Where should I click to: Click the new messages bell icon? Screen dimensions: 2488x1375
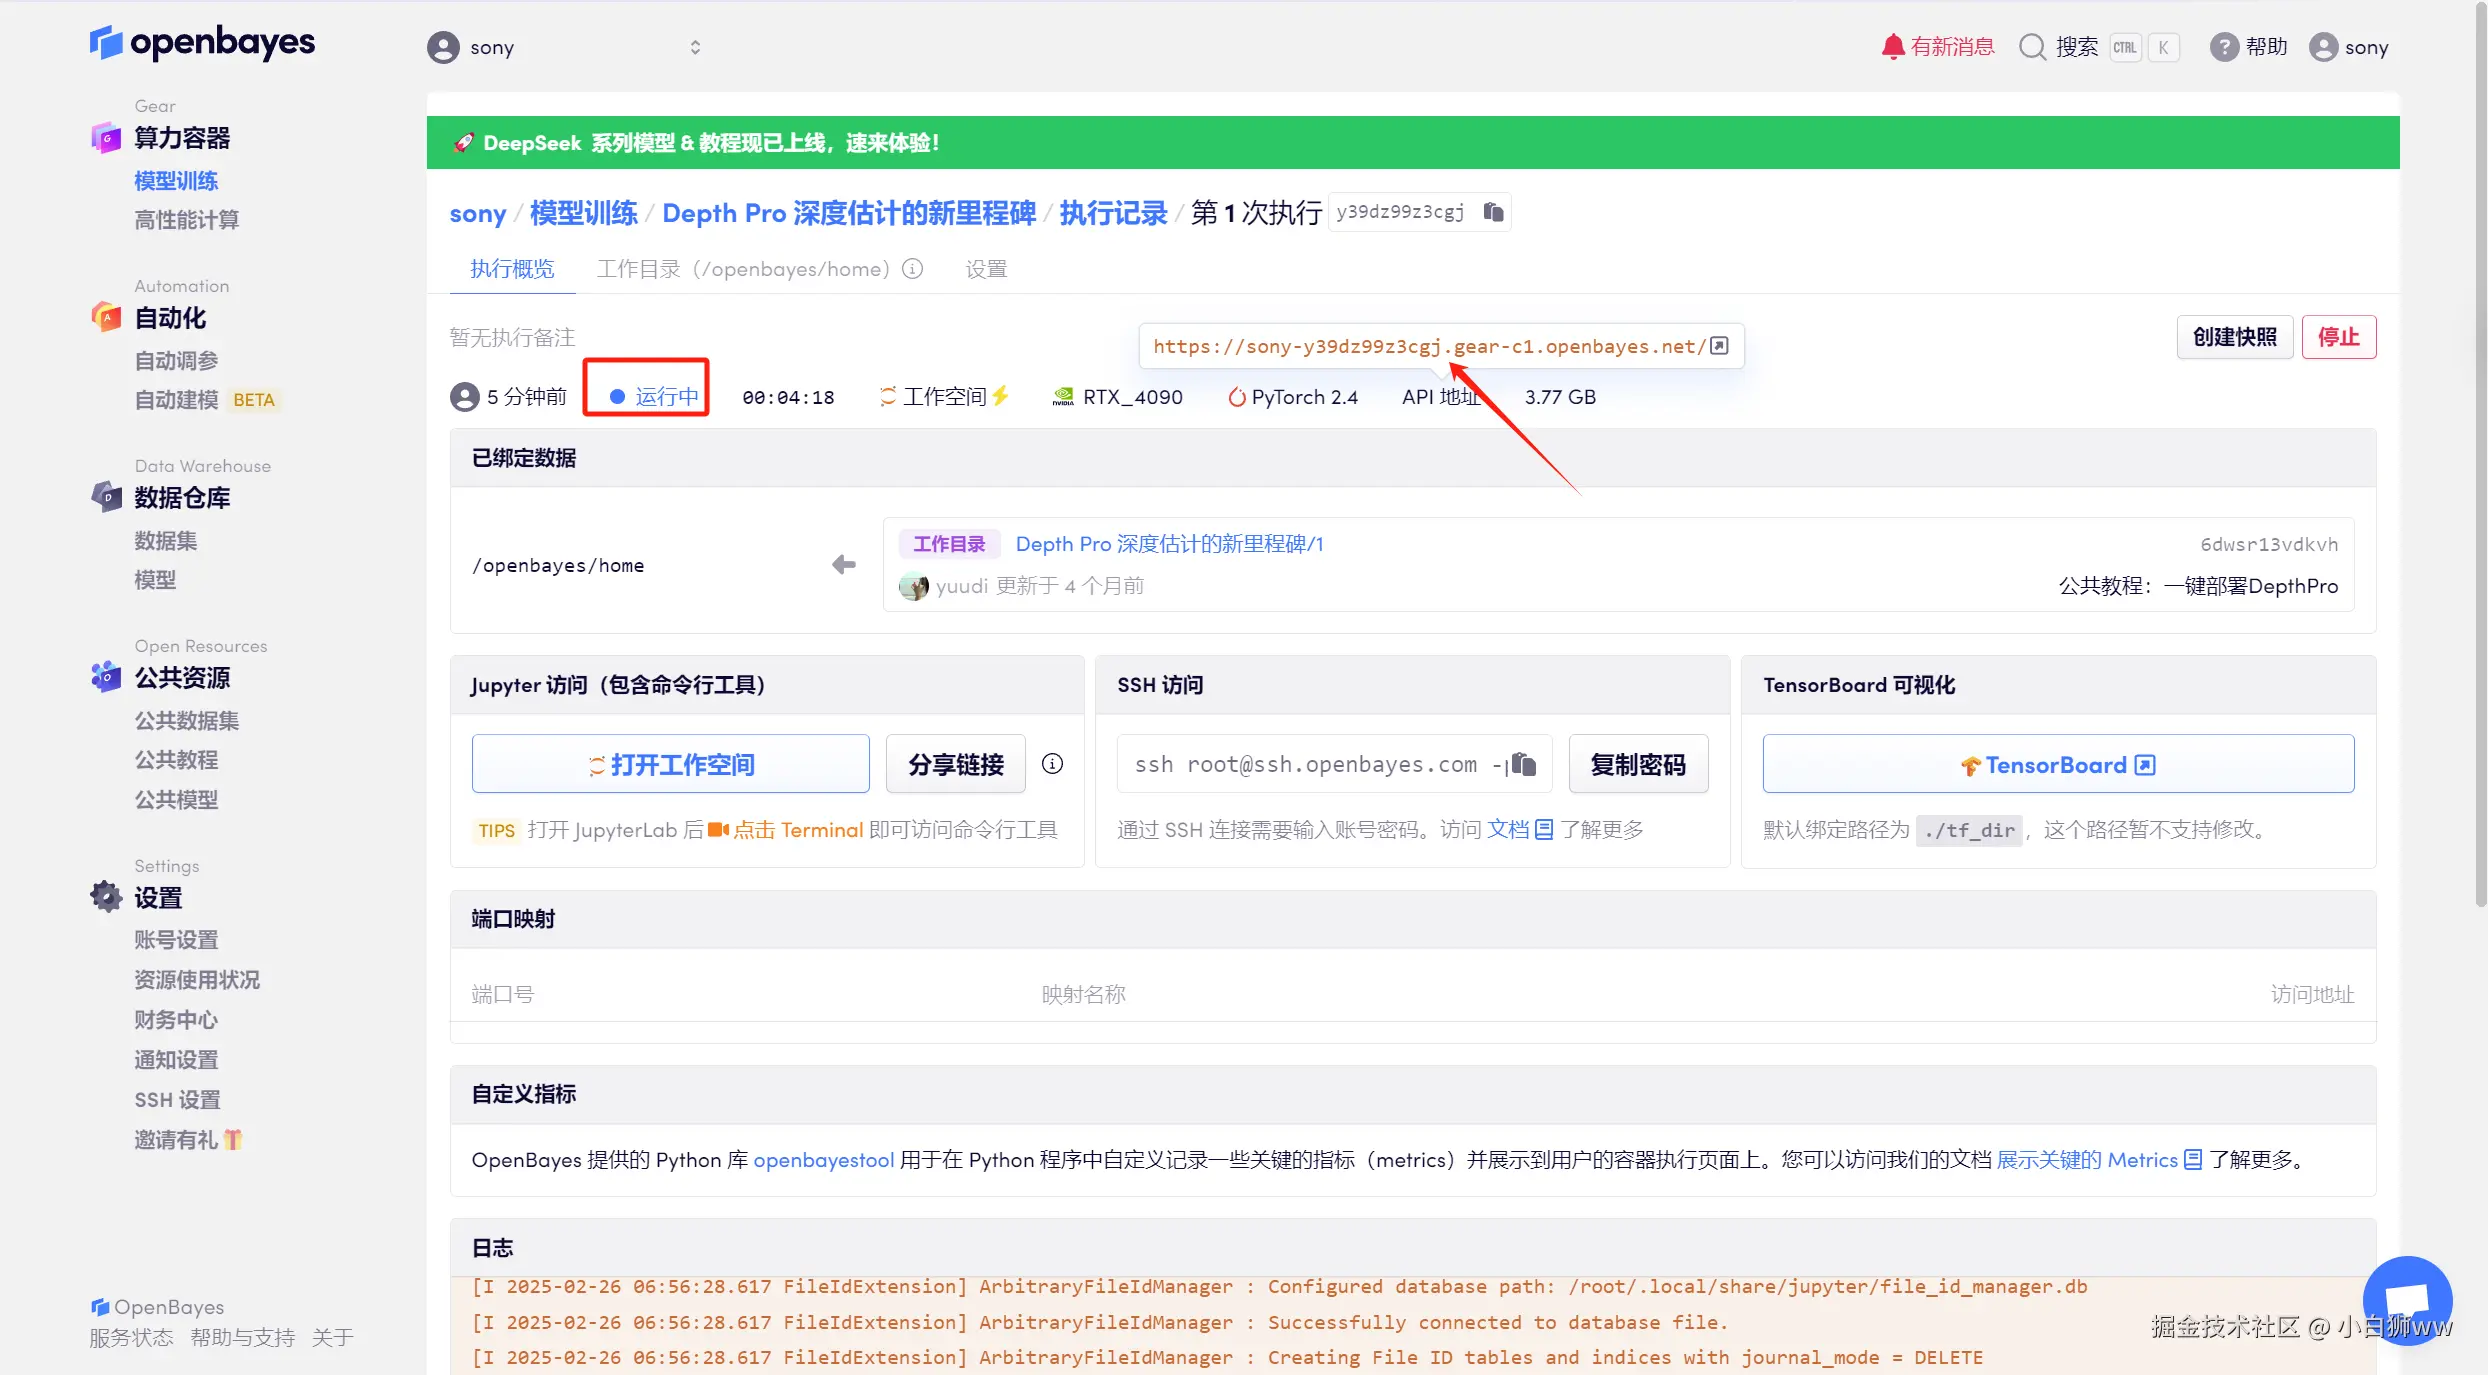coord(1892,47)
